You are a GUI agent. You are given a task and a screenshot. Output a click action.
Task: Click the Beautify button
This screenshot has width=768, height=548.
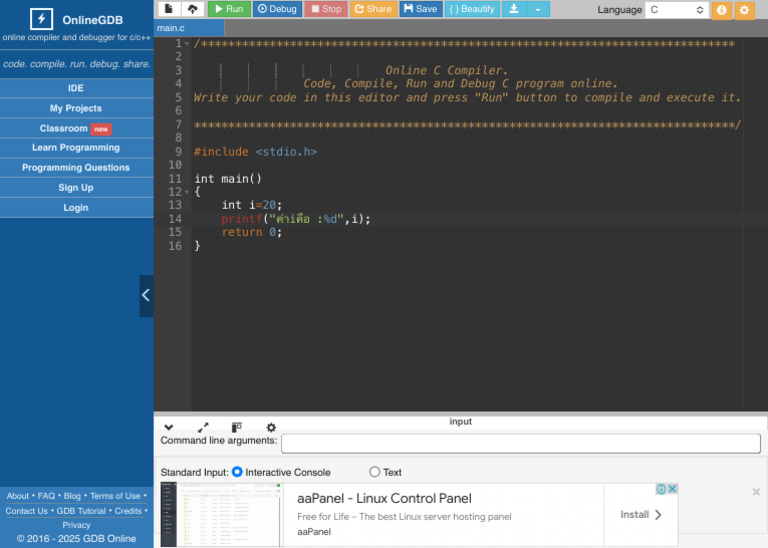point(471,9)
